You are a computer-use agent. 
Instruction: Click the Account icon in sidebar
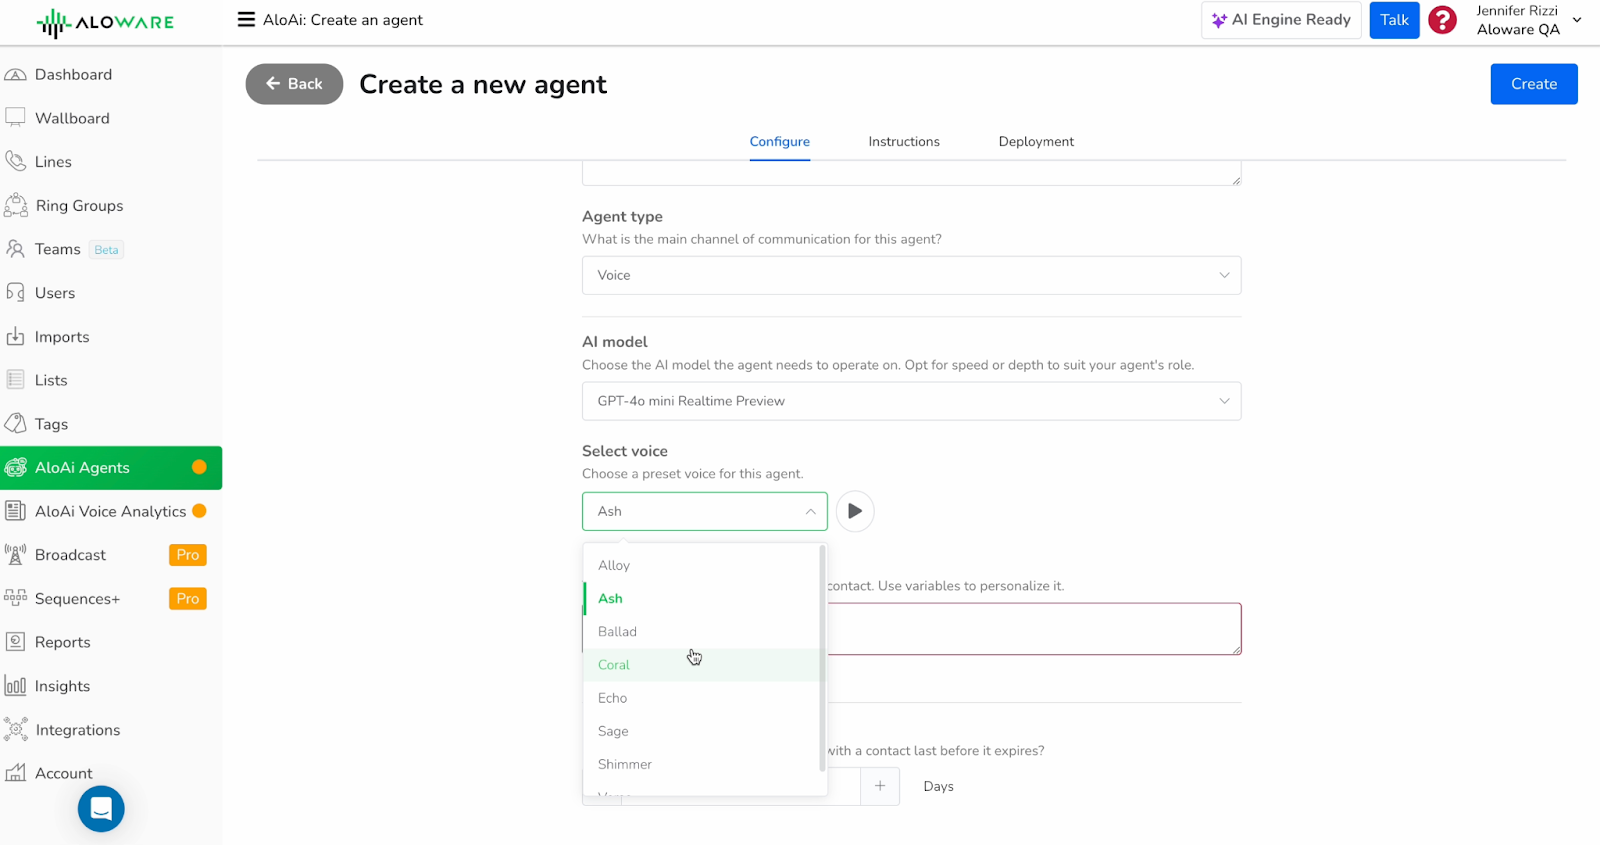point(15,773)
